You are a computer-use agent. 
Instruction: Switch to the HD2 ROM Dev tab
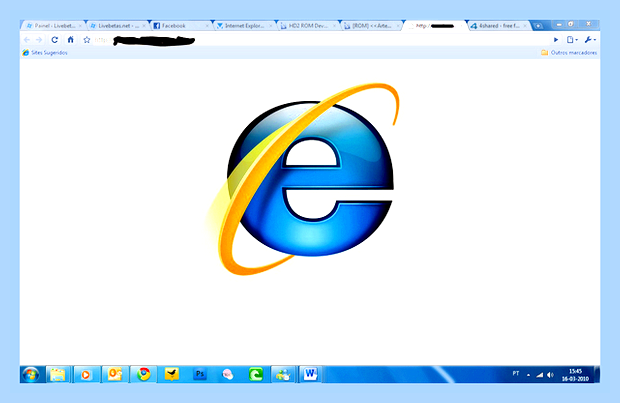pyautogui.click(x=309, y=26)
